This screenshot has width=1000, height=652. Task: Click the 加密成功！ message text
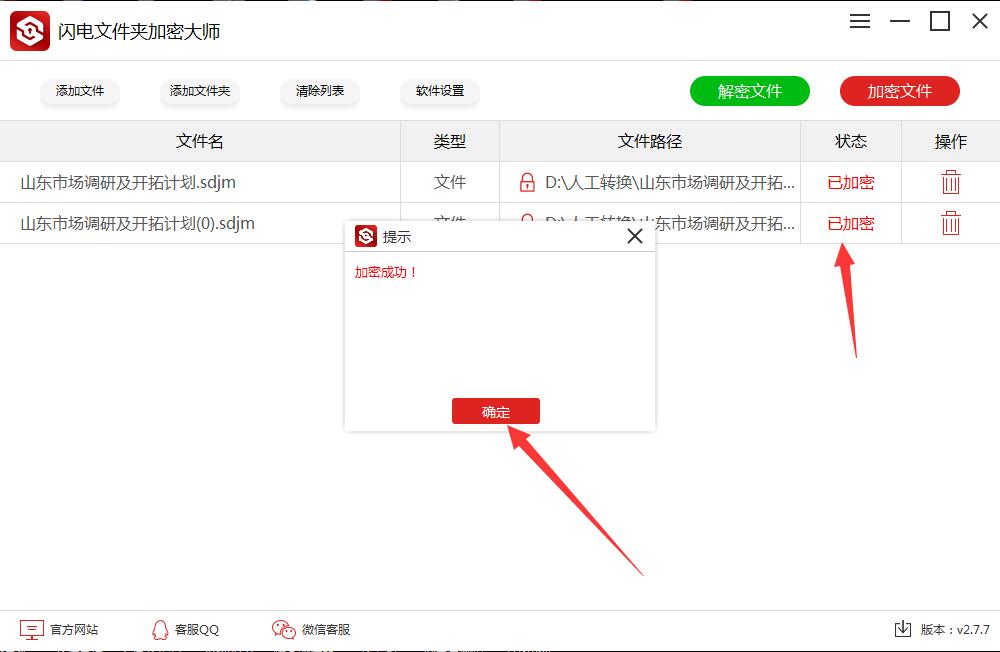386,272
